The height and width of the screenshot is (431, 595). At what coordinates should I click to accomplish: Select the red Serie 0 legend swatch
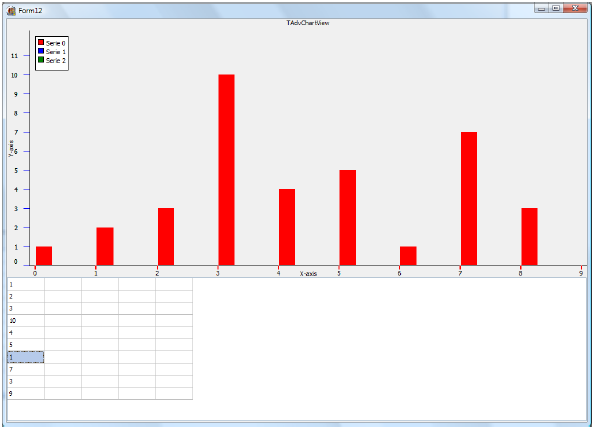(x=41, y=42)
